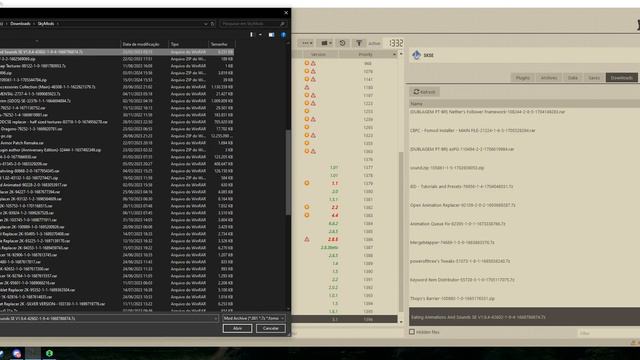Click the orange flag icon in priority 1255 row
Screen dimensions: 640x360
(307, 111)
